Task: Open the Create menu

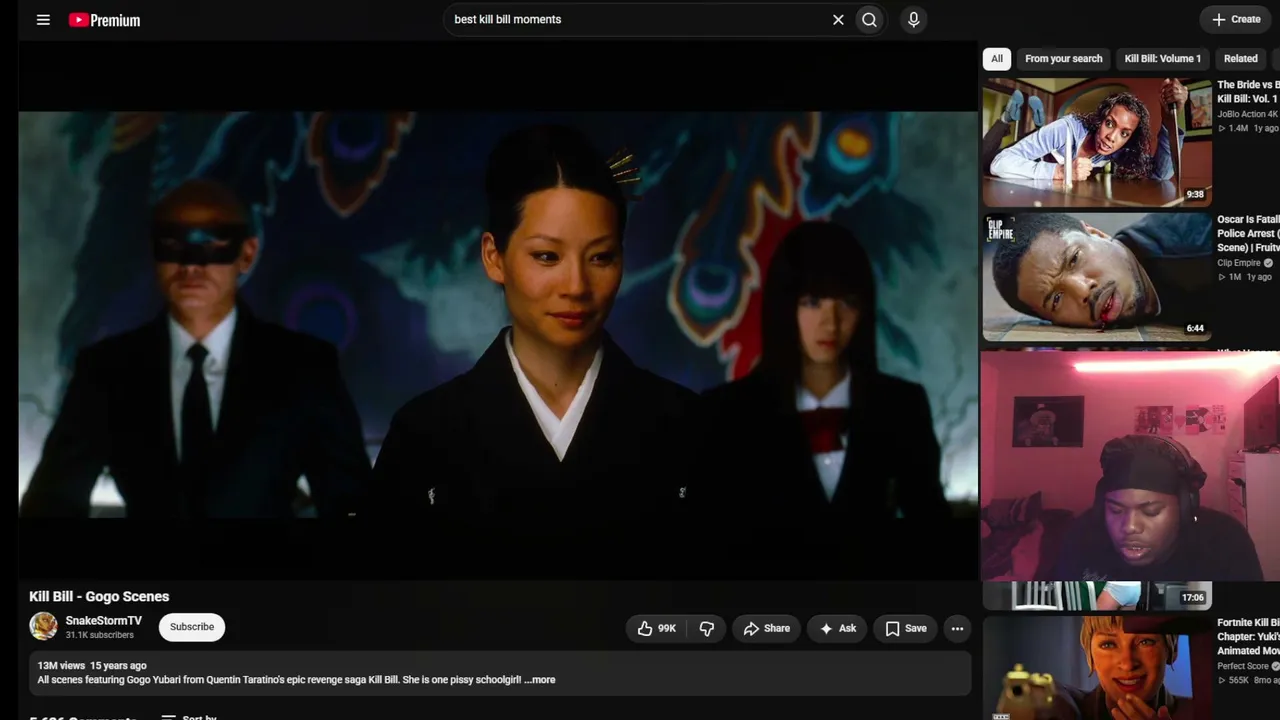Action: click(x=1236, y=19)
